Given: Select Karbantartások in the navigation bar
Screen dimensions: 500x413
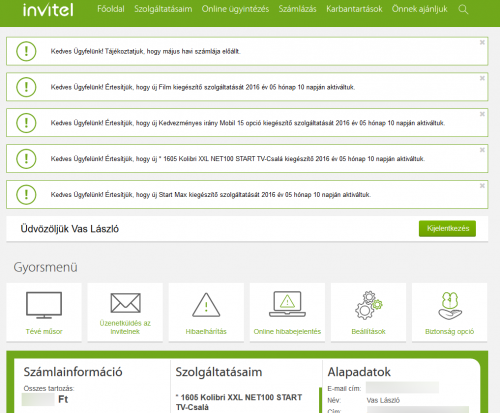Looking at the screenshot, I should click(x=354, y=9).
